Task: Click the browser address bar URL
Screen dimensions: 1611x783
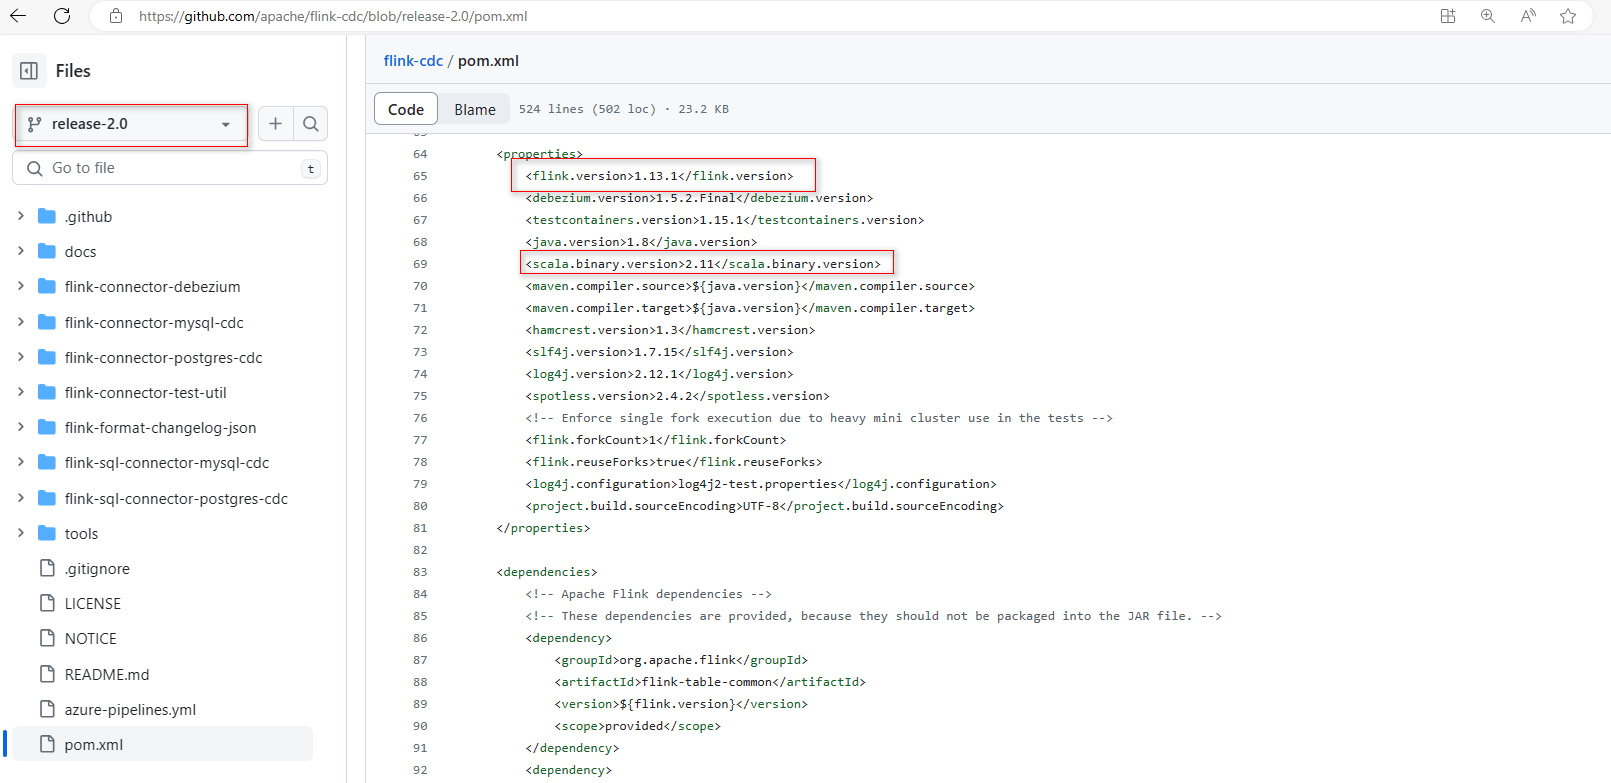Action: pos(333,16)
